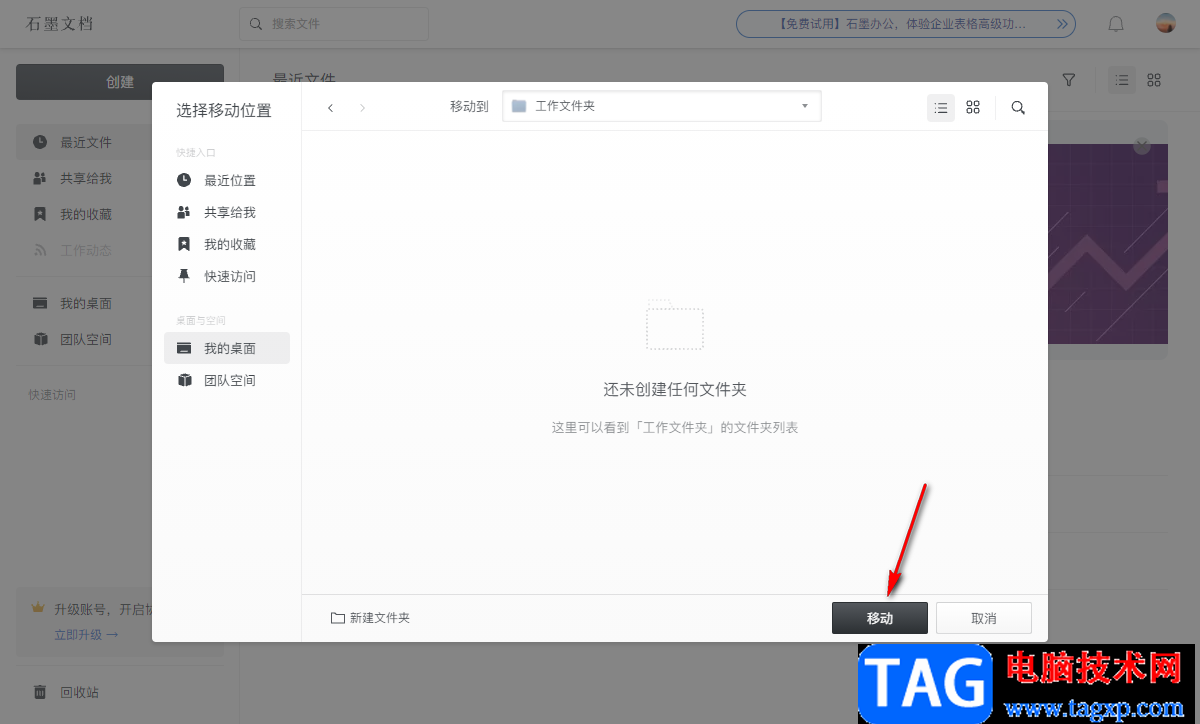The height and width of the screenshot is (724, 1200).
Task: Click the folder icon in 移动到 field
Action: pos(519,106)
